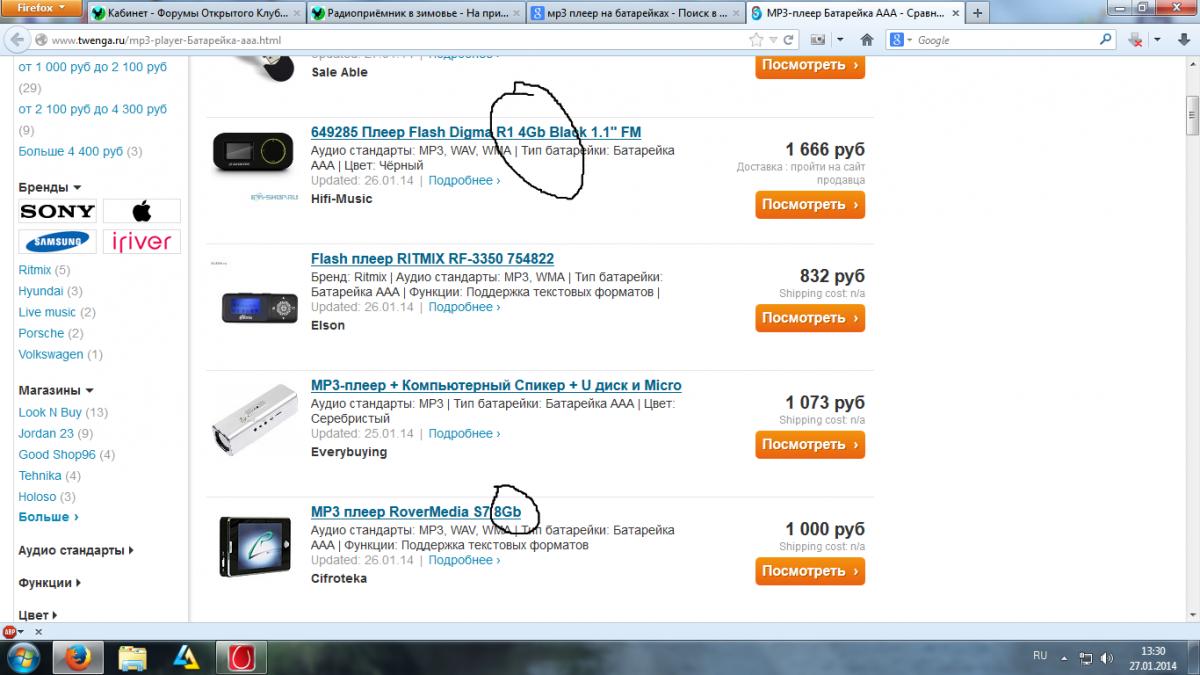Viewport: 1200px width, 675px height.
Task: Select the Sony brand logo
Action: (x=57, y=211)
